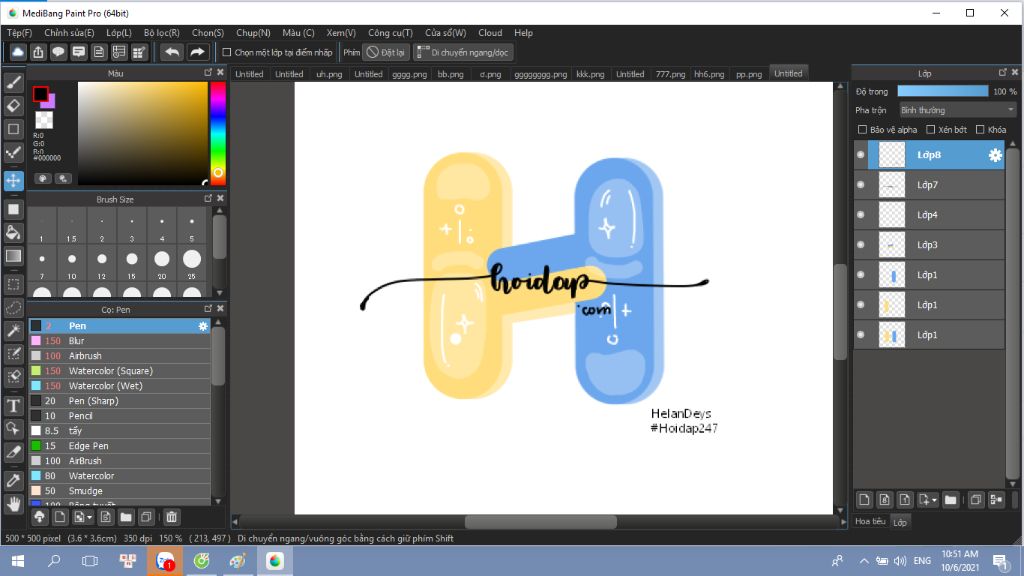The height and width of the screenshot is (576, 1024).
Task: Click the foreground black color swatch
Action: click(40, 95)
